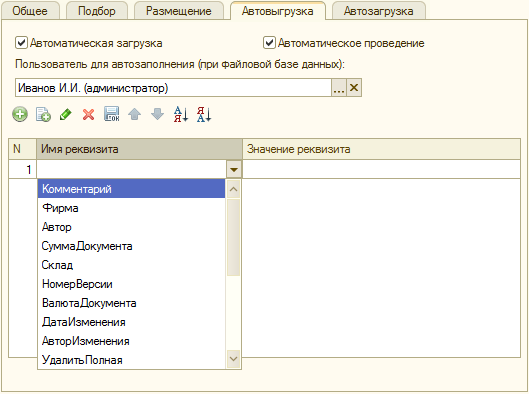Screen dimensions: 529x394
Task: Copy row using the add-by-copy icon
Action: 43,114
